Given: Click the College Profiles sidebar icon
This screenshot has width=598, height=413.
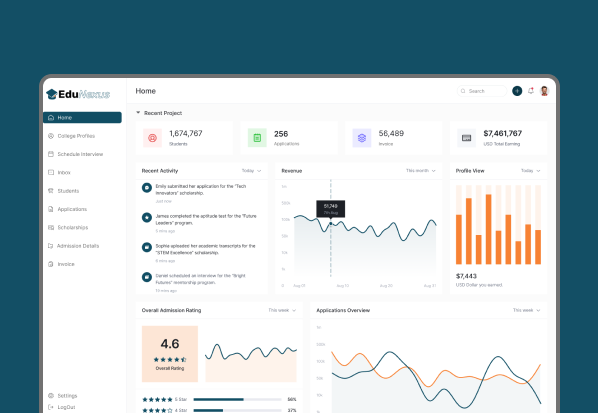Looking at the screenshot, I should tap(51, 136).
